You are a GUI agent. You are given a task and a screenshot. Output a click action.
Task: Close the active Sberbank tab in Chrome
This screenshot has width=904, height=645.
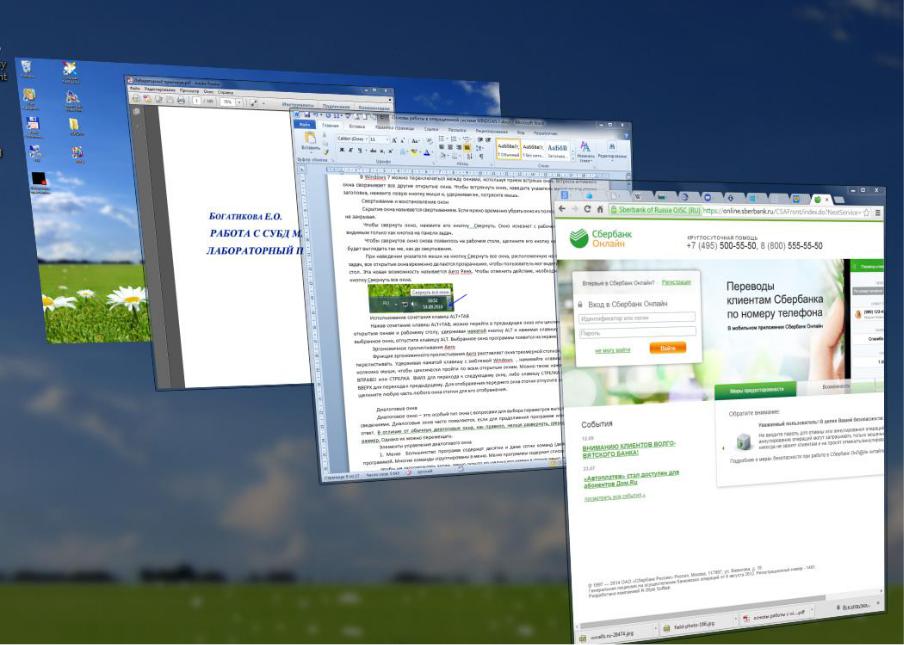827,199
